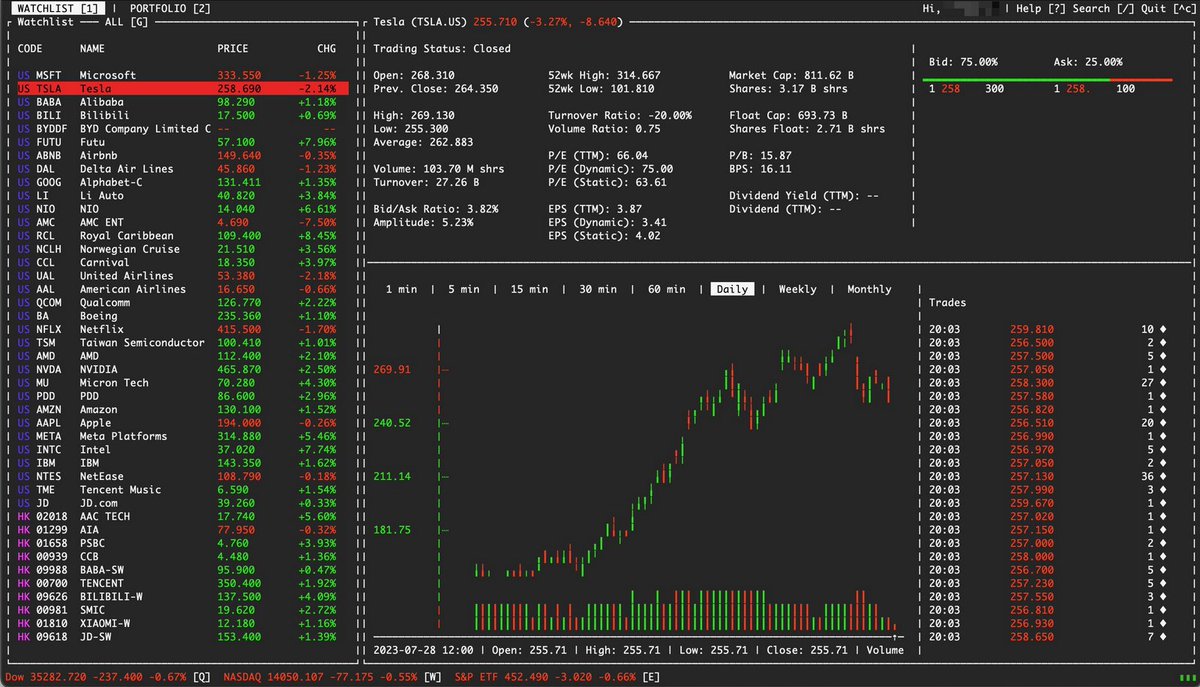This screenshot has height=687, width=1200.
Task: Select the ABNB Airbnb row
Action: pos(182,155)
